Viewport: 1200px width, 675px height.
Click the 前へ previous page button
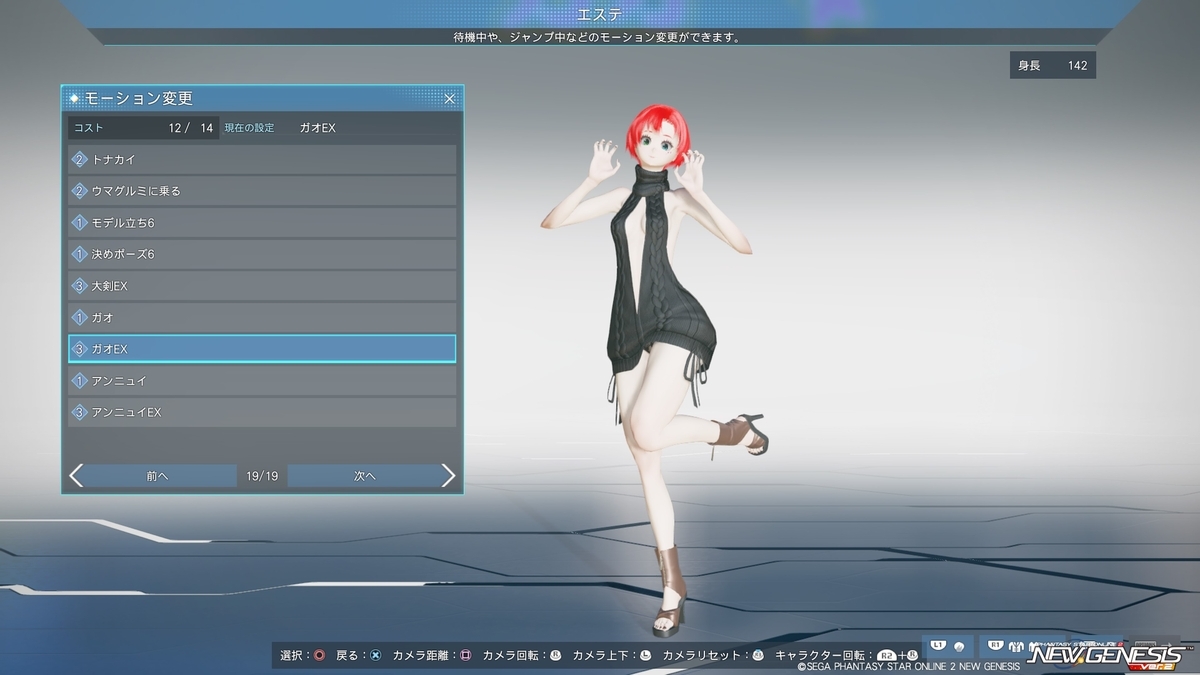click(157, 476)
